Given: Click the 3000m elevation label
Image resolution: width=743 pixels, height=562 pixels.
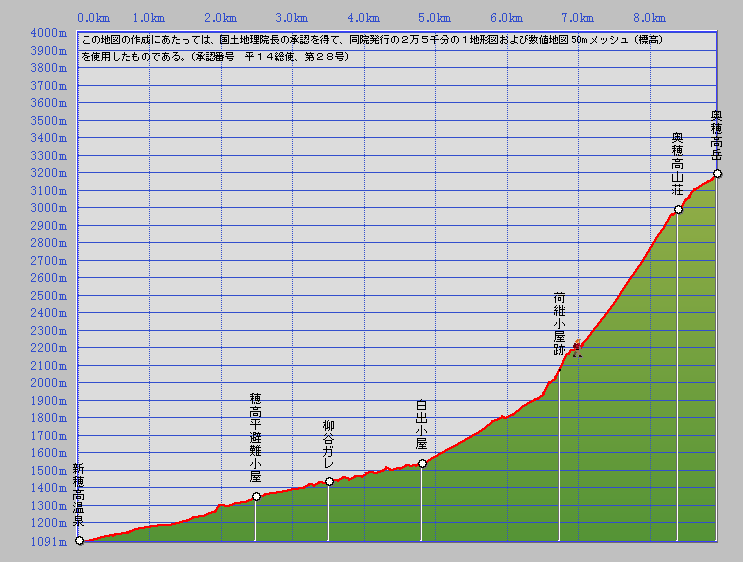Looking at the screenshot, I should [49, 208].
